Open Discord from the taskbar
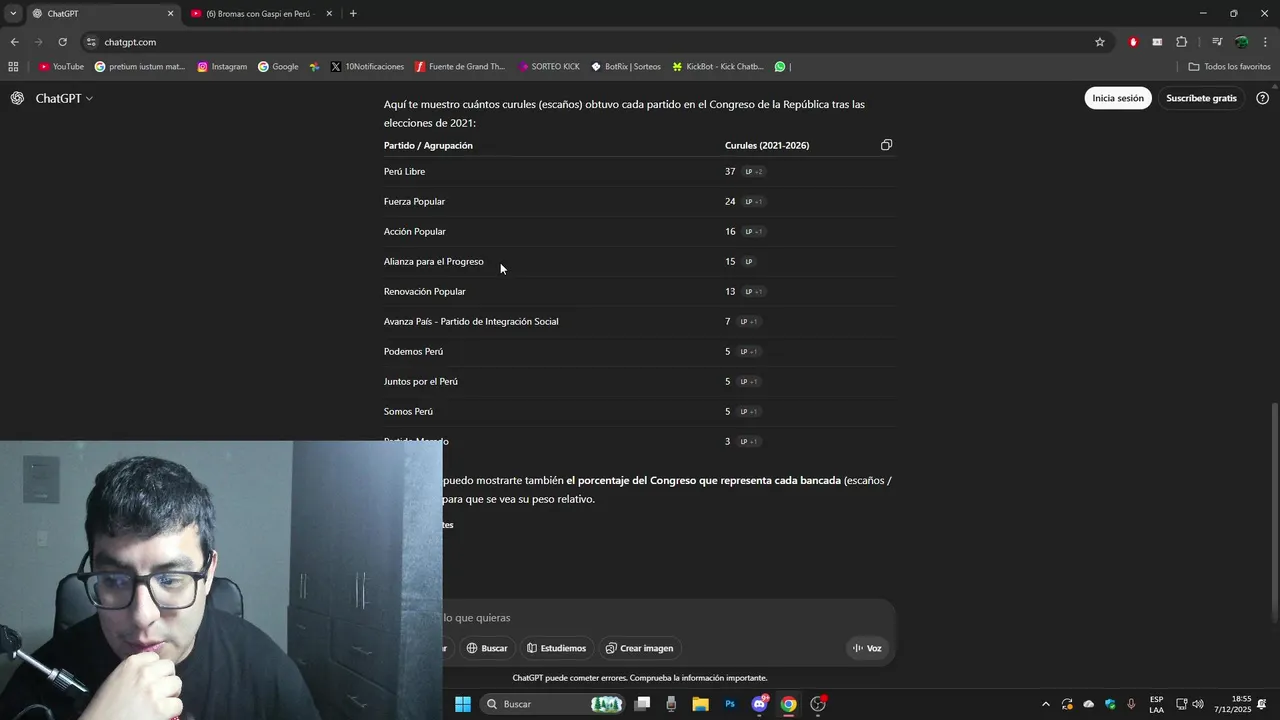The height and width of the screenshot is (720, 1280). click(x=759, y=704)
